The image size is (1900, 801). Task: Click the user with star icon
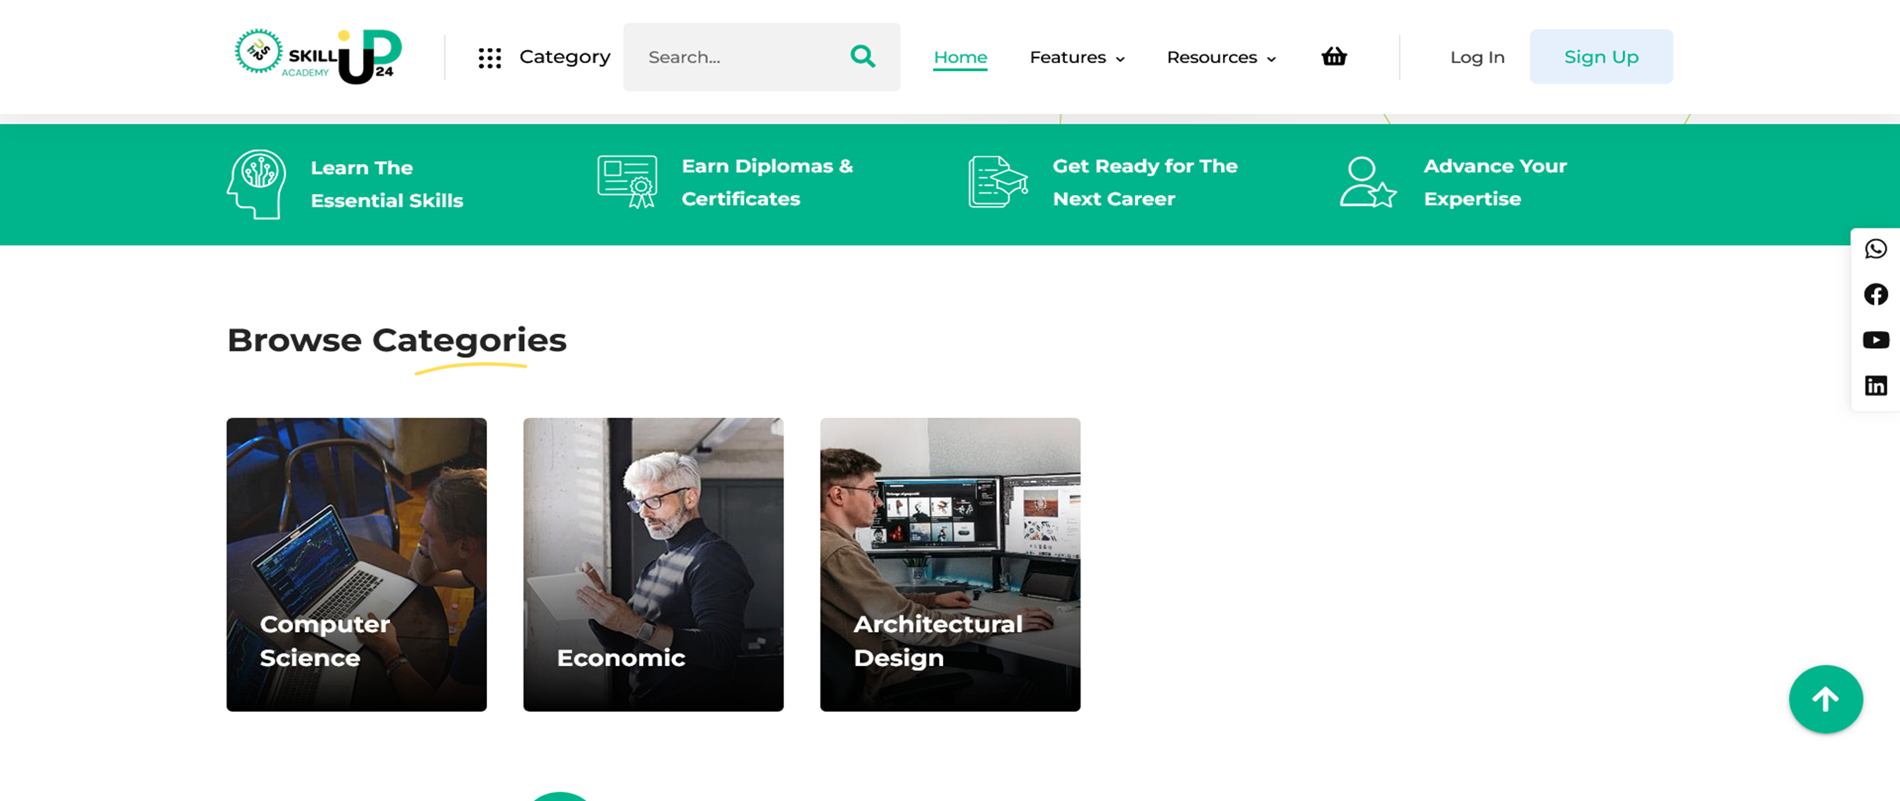(x=1368, y=182)
